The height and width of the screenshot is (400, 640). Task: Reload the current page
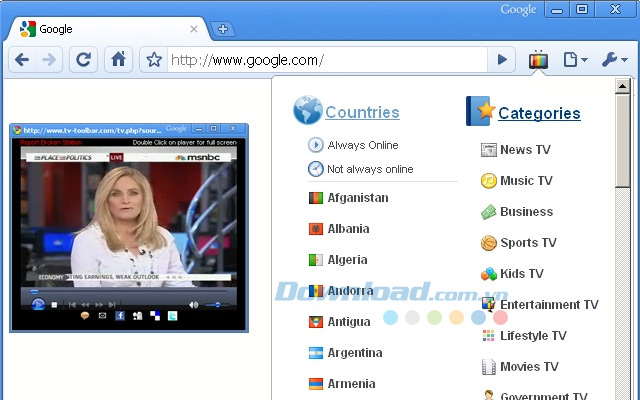(x=83, y=60)
